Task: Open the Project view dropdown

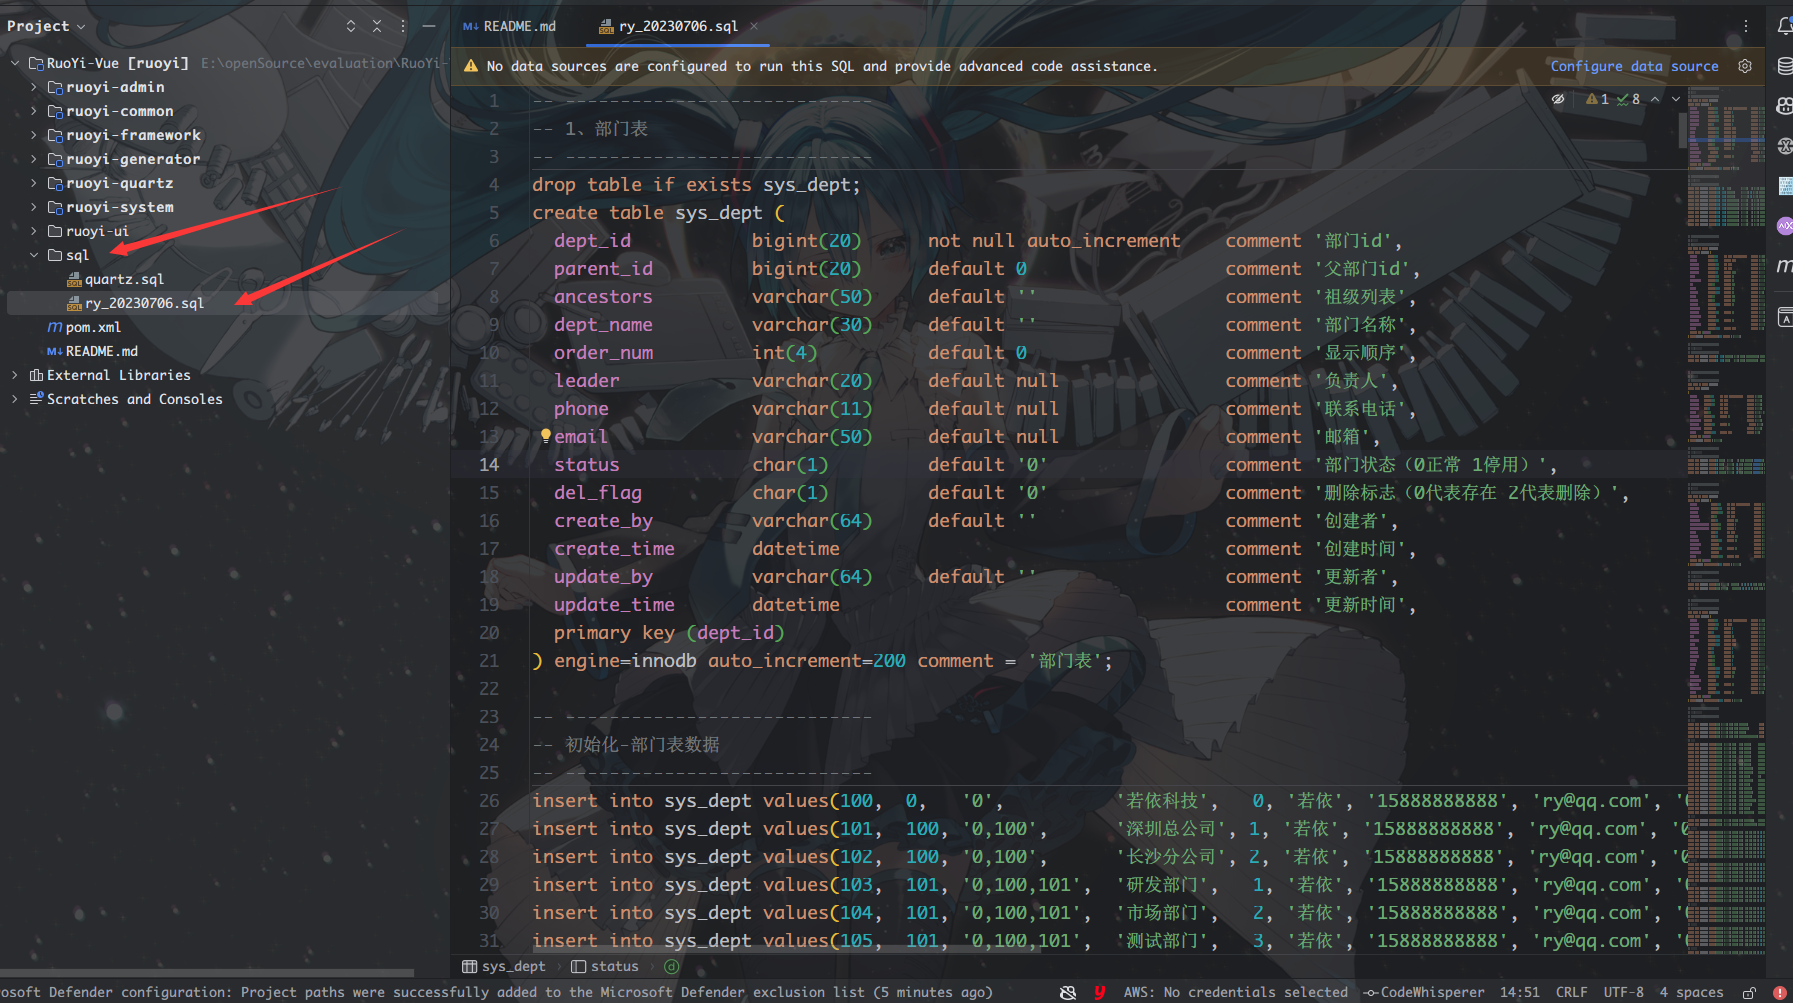Action: click(x=46, y=26)
